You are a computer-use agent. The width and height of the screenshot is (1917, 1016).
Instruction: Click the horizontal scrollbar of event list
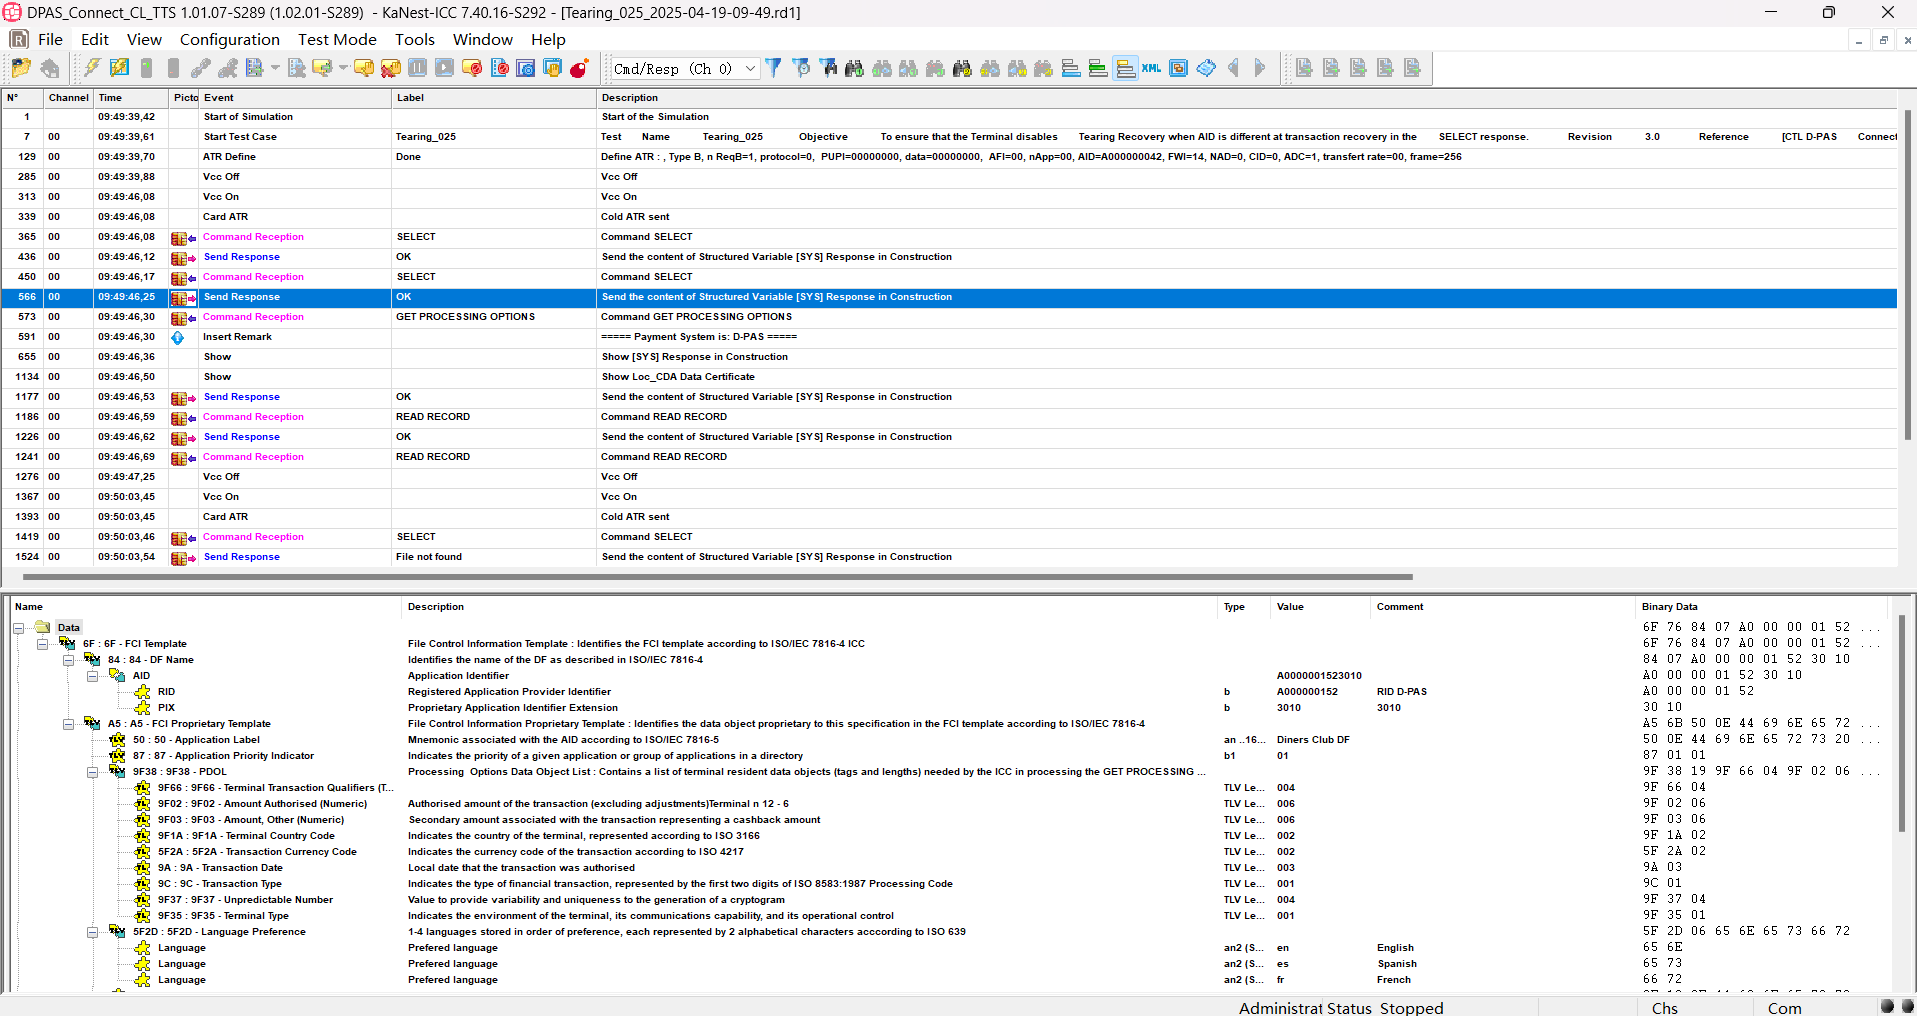coord(717,577)
